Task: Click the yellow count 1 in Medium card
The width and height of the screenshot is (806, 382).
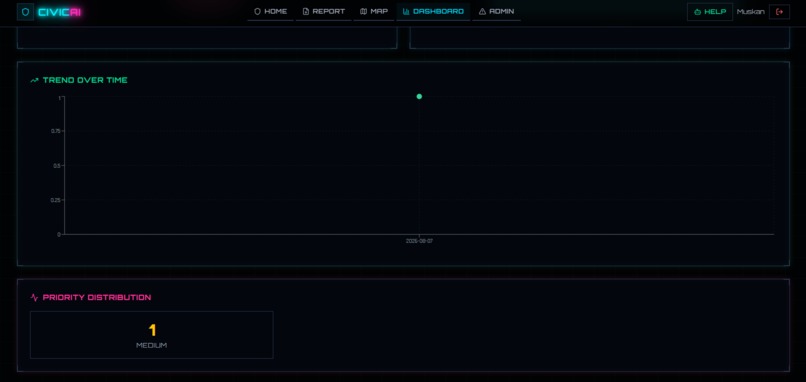Action: coord(152,330)
